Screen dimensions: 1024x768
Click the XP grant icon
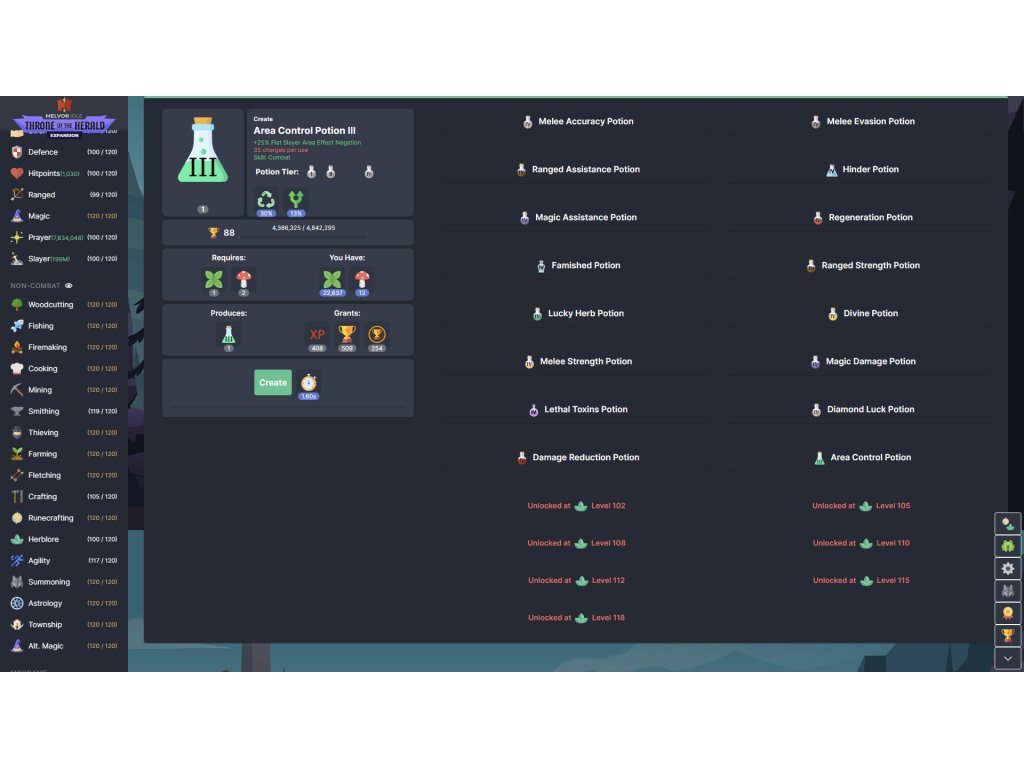[x=317, y=334]
